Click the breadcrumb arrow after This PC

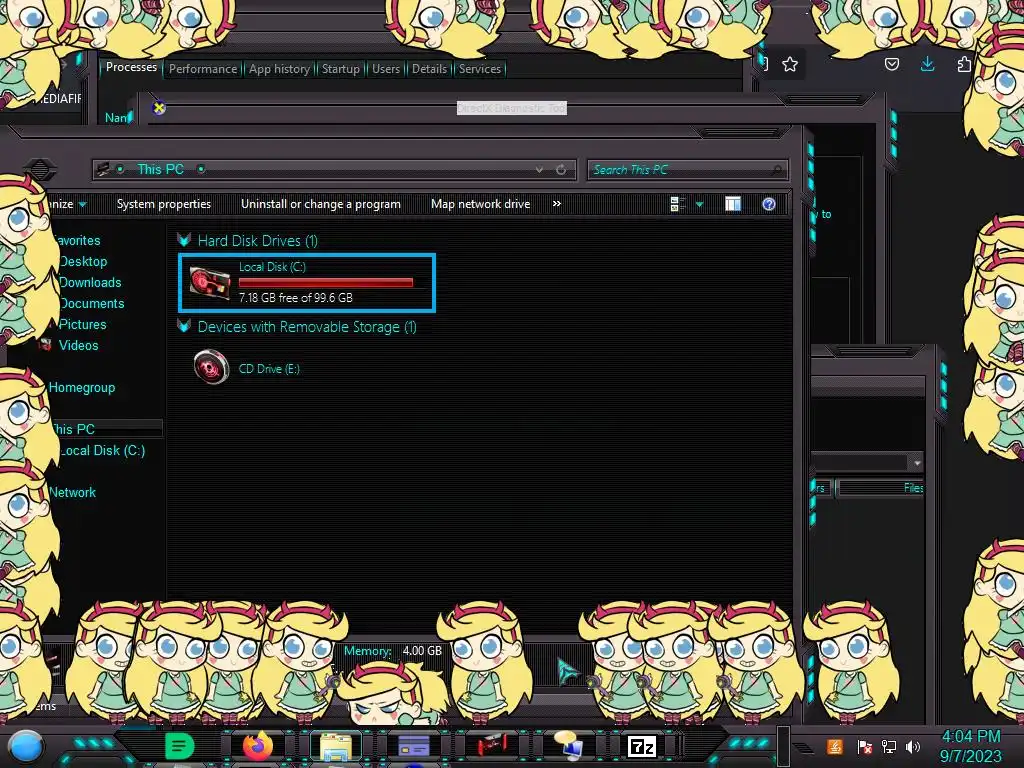tap(201, 169)
